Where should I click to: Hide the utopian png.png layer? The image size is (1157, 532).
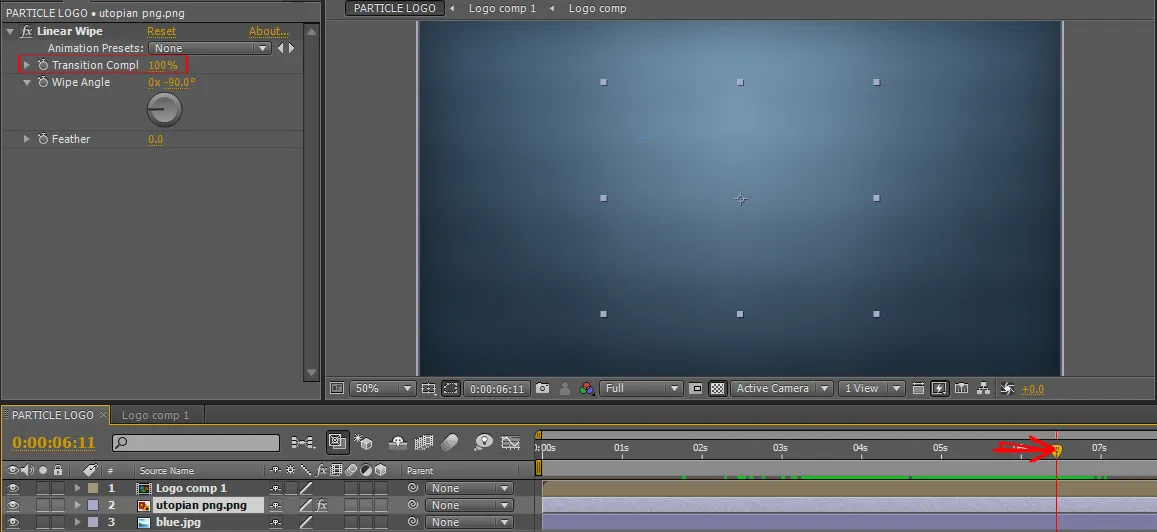pyautogui.click(x=13, y=505)
